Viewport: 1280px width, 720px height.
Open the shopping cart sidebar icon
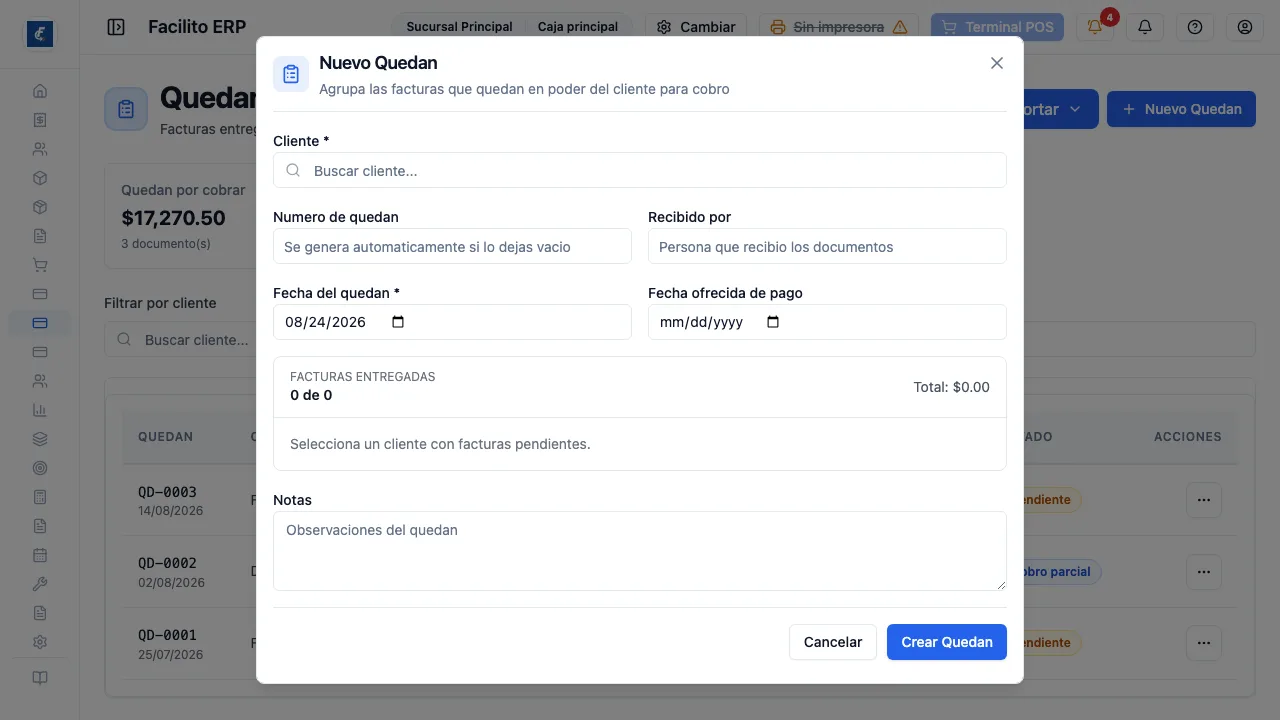click(x=40, y=265)
